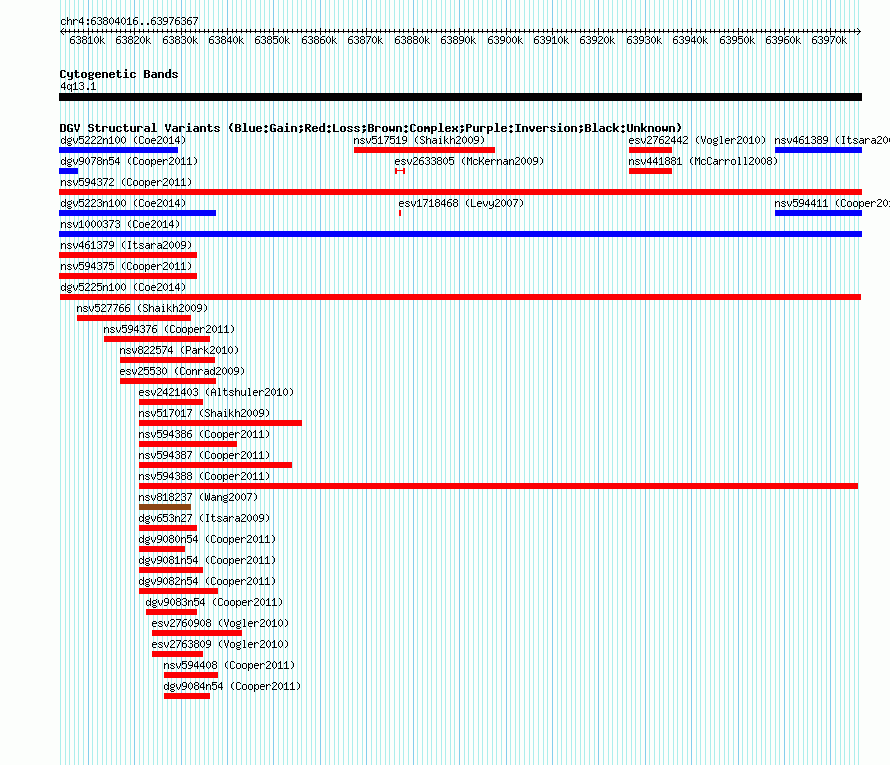Select the blue dgv5222n100 gain bar
Viewport: 890px width, 765px height.
pyautogui.click(x=119, y=150)
